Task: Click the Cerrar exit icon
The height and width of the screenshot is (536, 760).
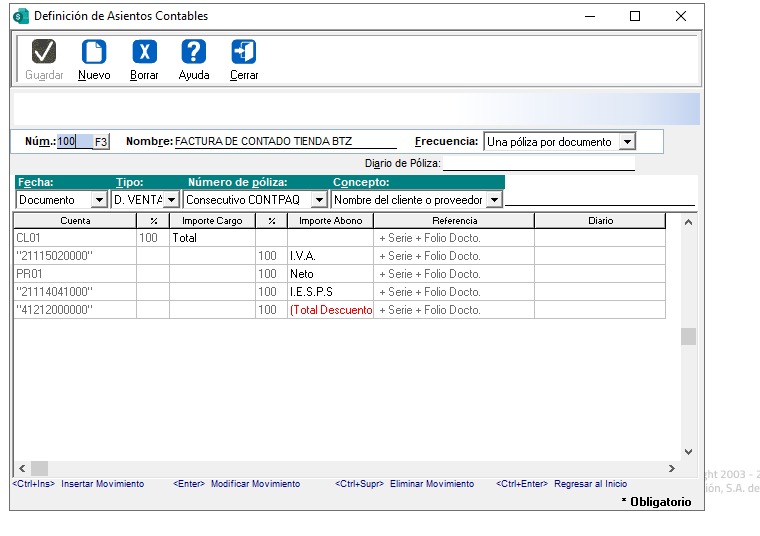Action: (243, 52)
